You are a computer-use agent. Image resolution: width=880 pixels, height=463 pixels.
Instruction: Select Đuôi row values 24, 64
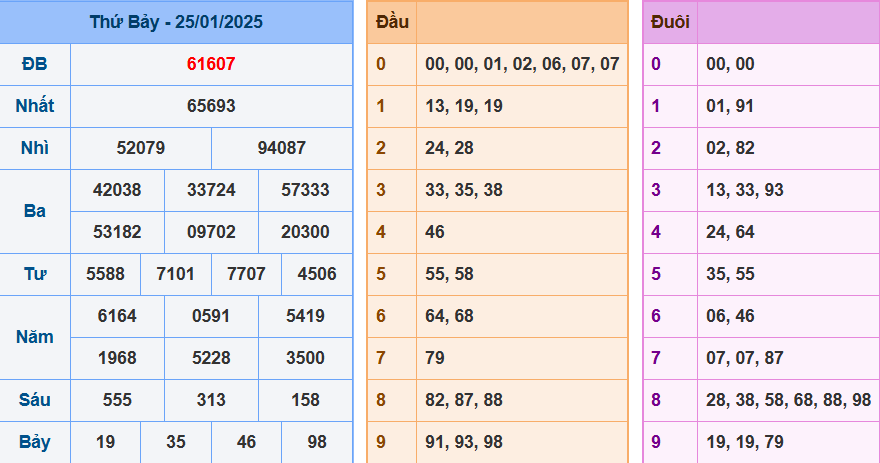pyautogui.click(x=730, y=232)
